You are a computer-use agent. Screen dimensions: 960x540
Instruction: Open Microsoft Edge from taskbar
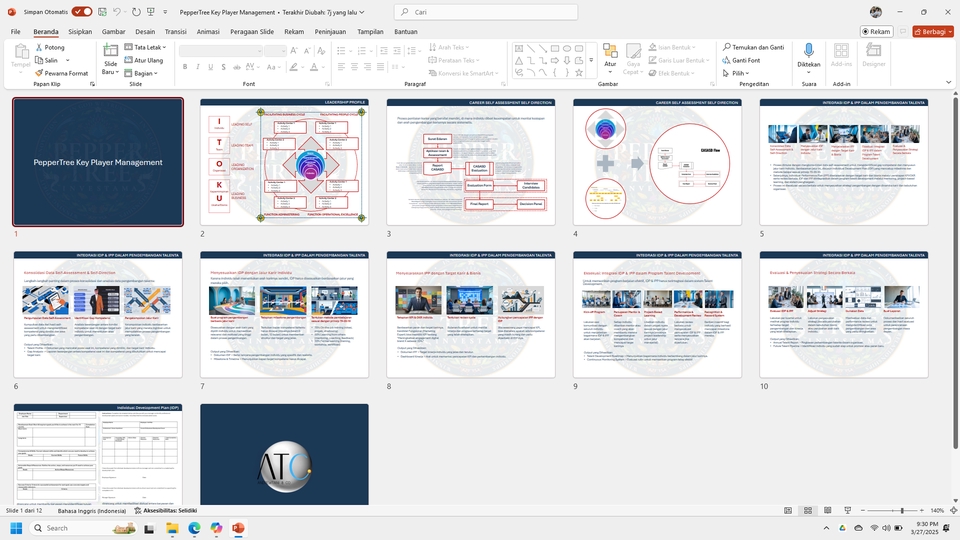[x=194, y=528]
